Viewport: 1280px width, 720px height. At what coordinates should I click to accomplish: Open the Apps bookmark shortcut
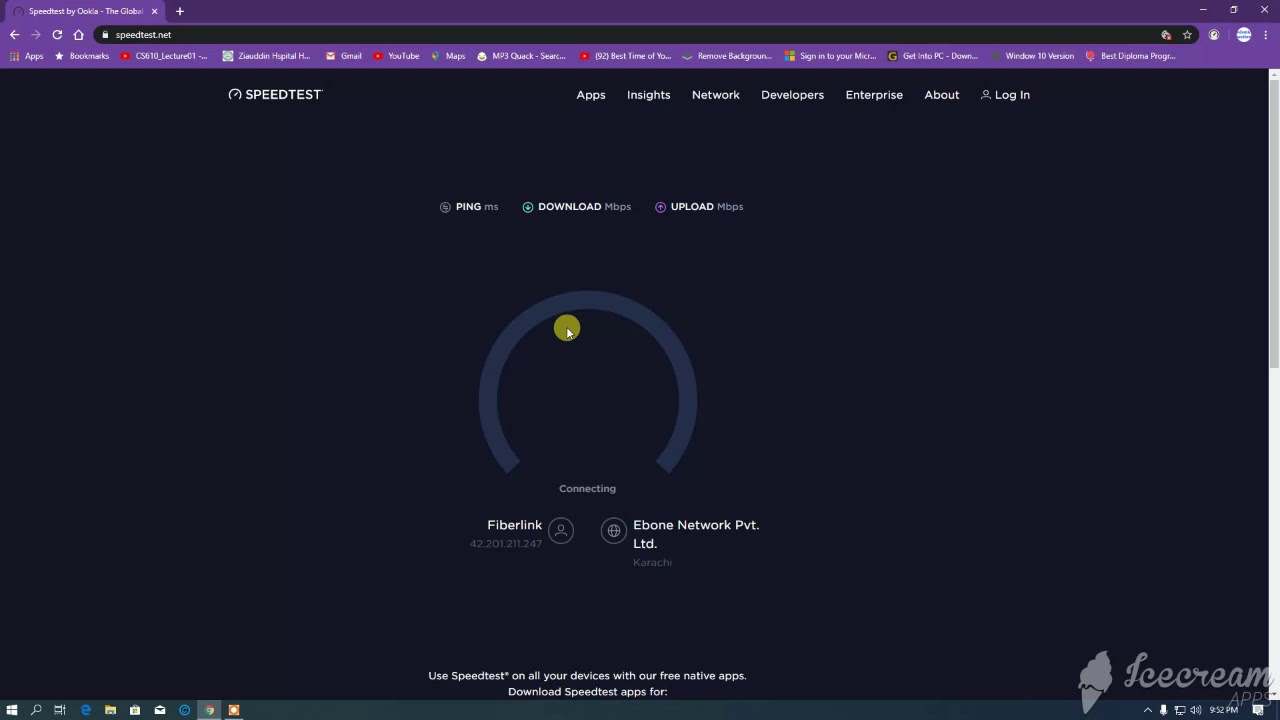(26, 56)
